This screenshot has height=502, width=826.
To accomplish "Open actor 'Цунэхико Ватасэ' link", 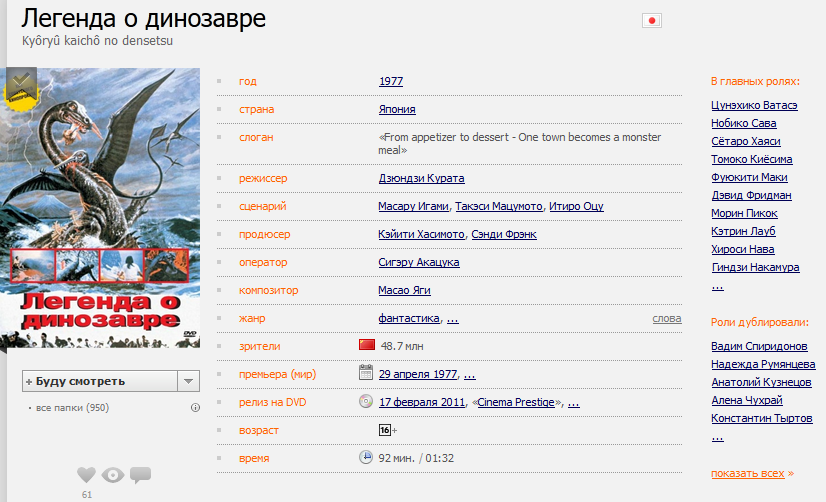I will coord(754,105).
